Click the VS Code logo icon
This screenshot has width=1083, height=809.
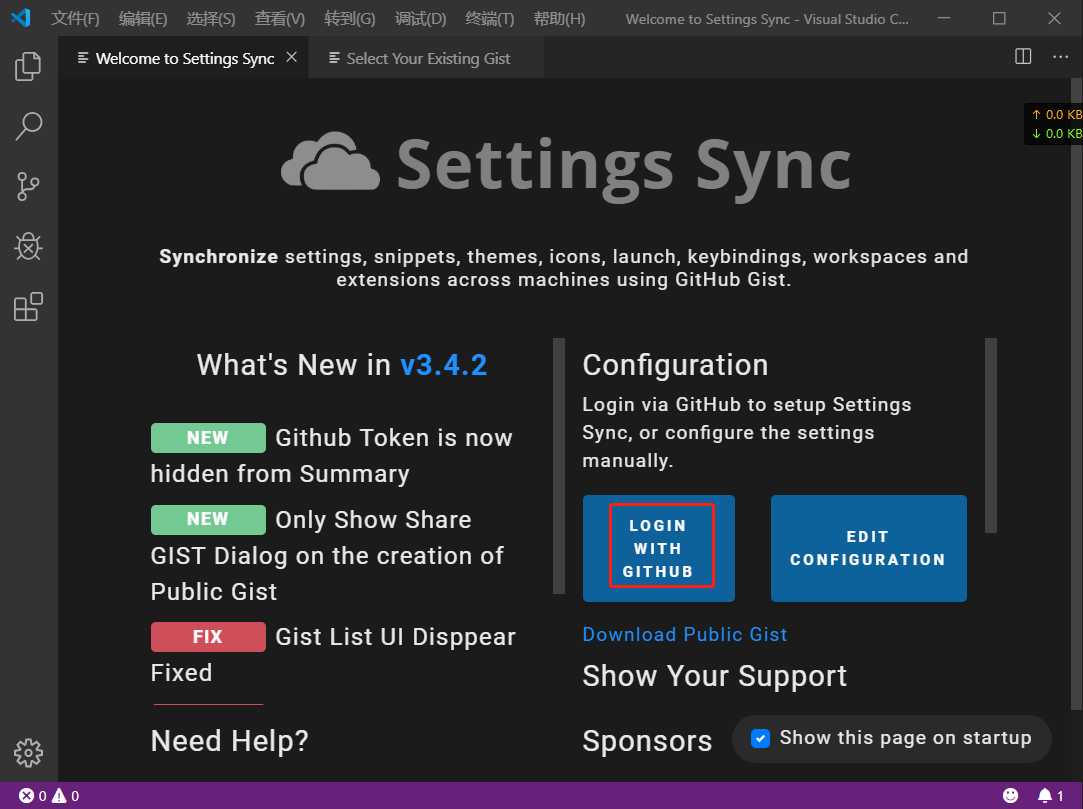(x=21, y=18)
